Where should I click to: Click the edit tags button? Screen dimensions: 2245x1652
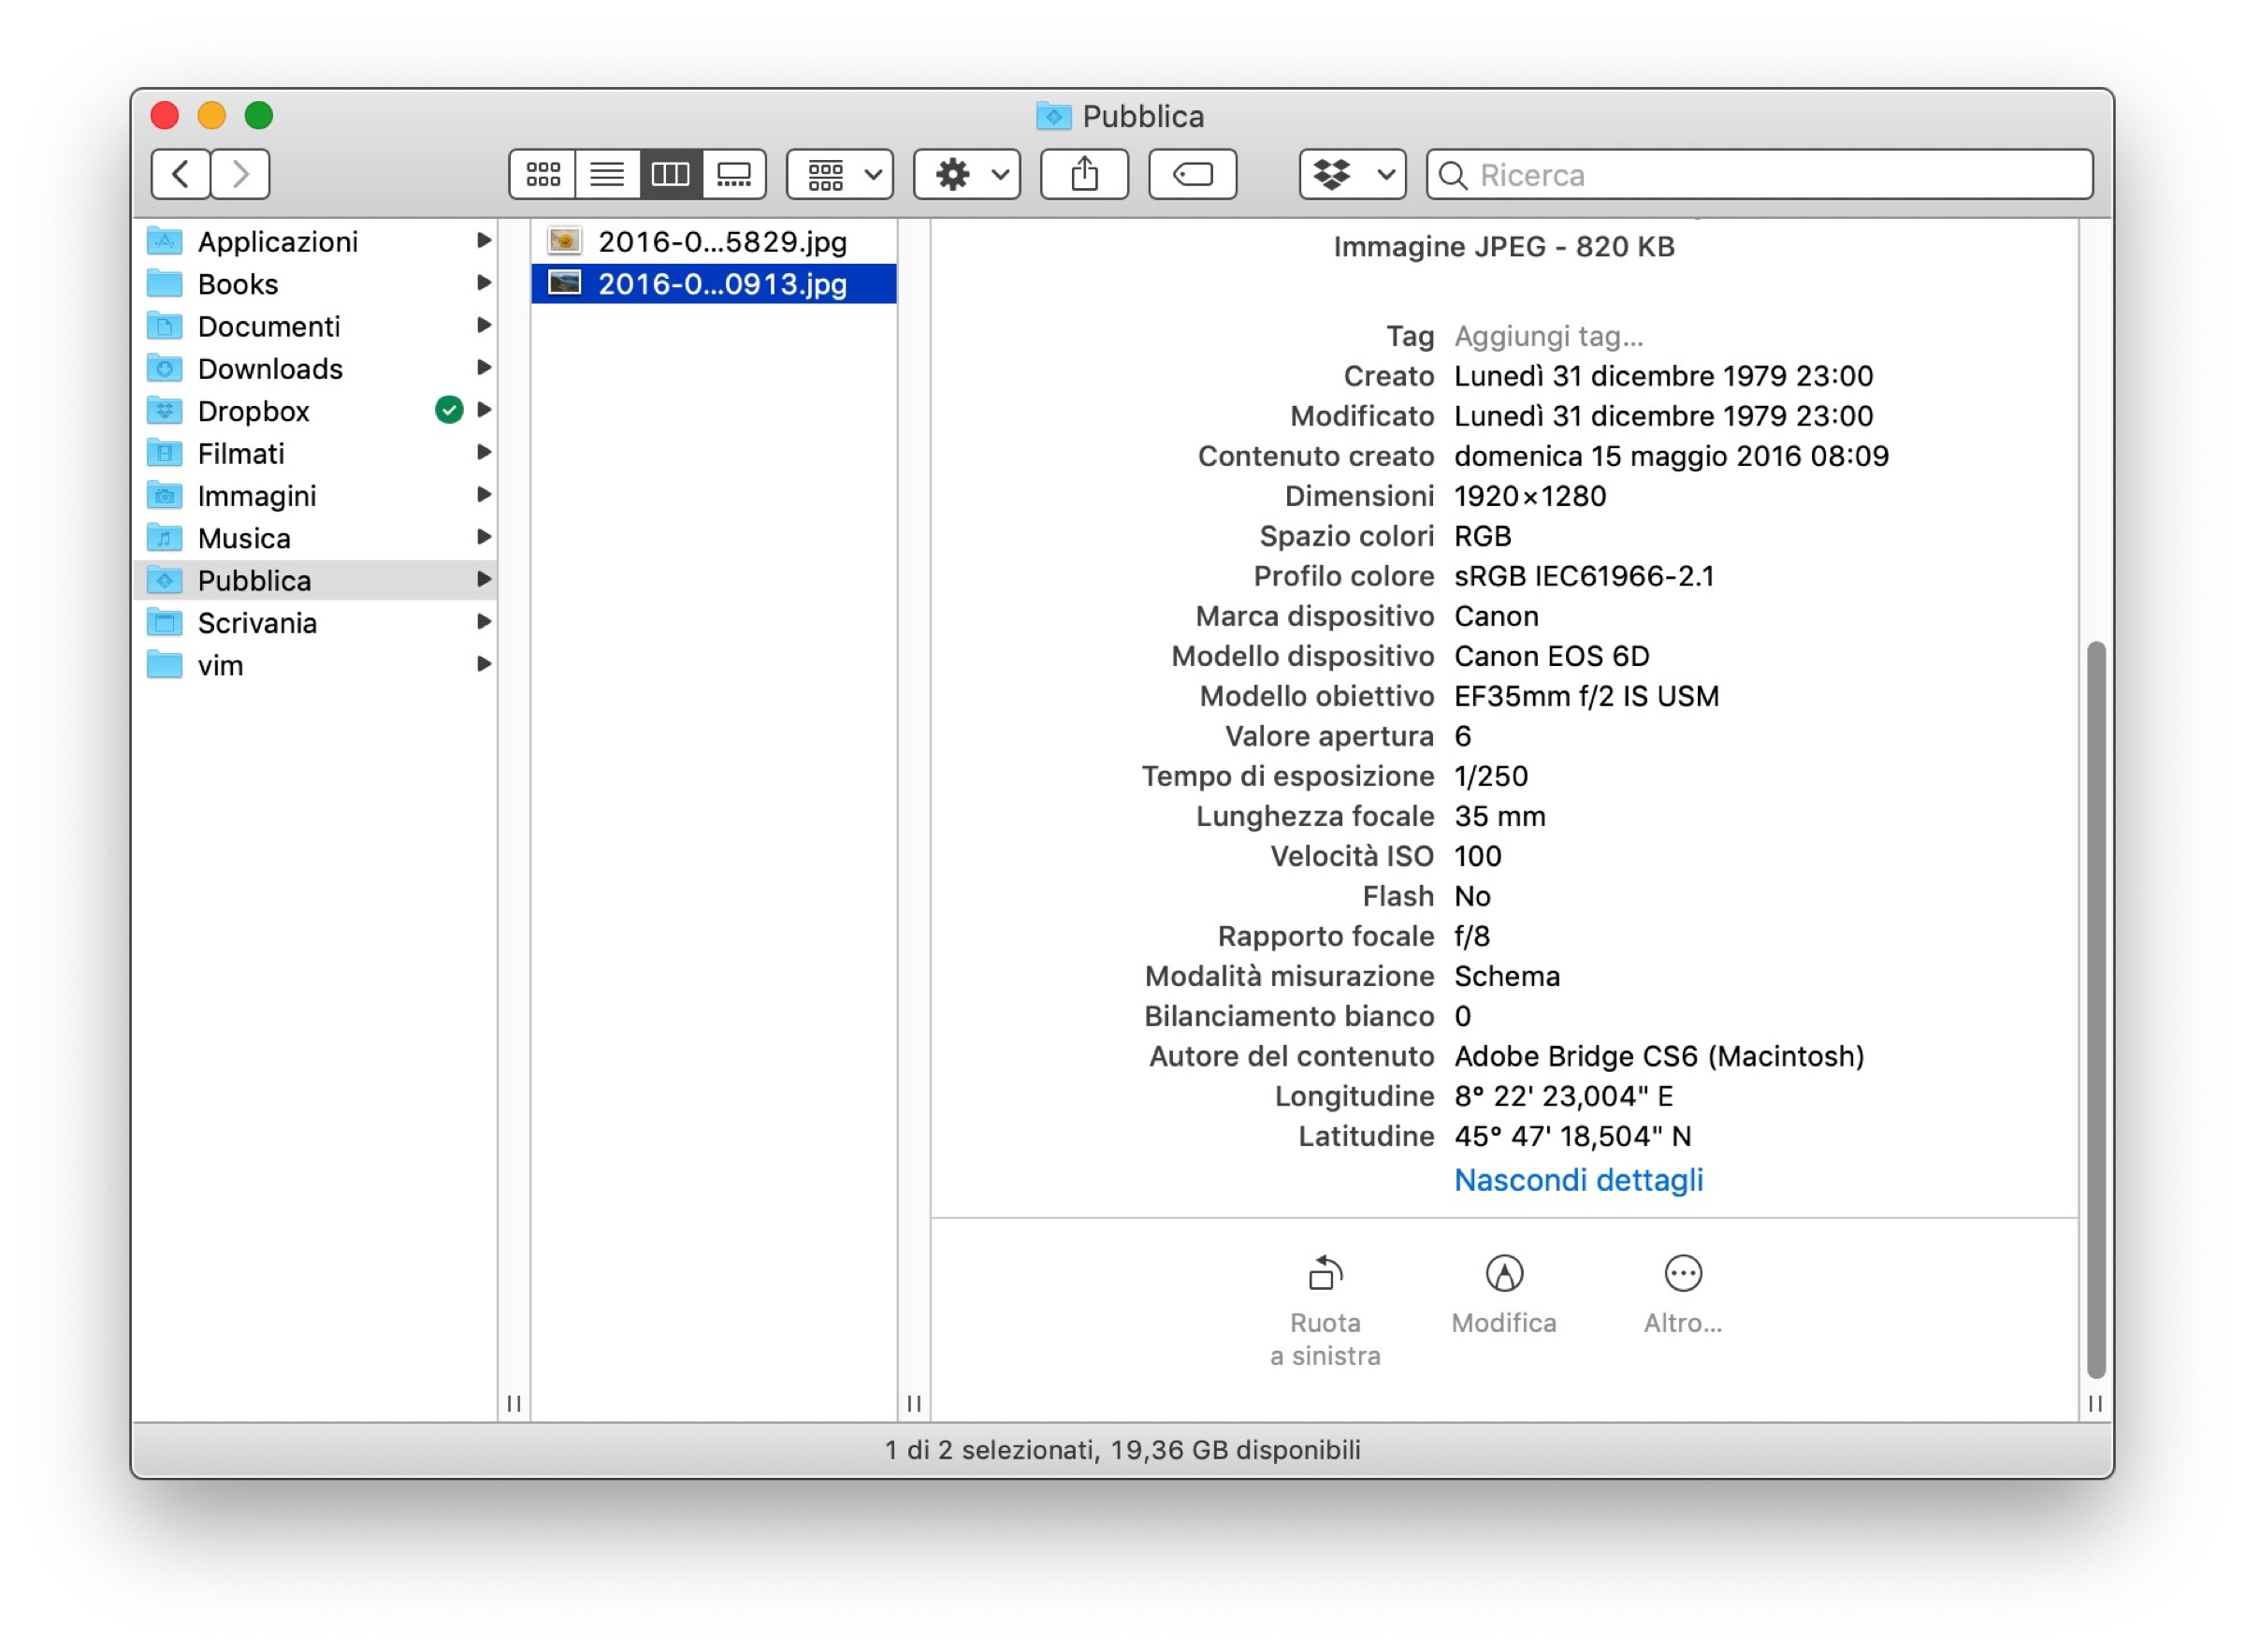pyautogui.click(x=1192, y=175)
